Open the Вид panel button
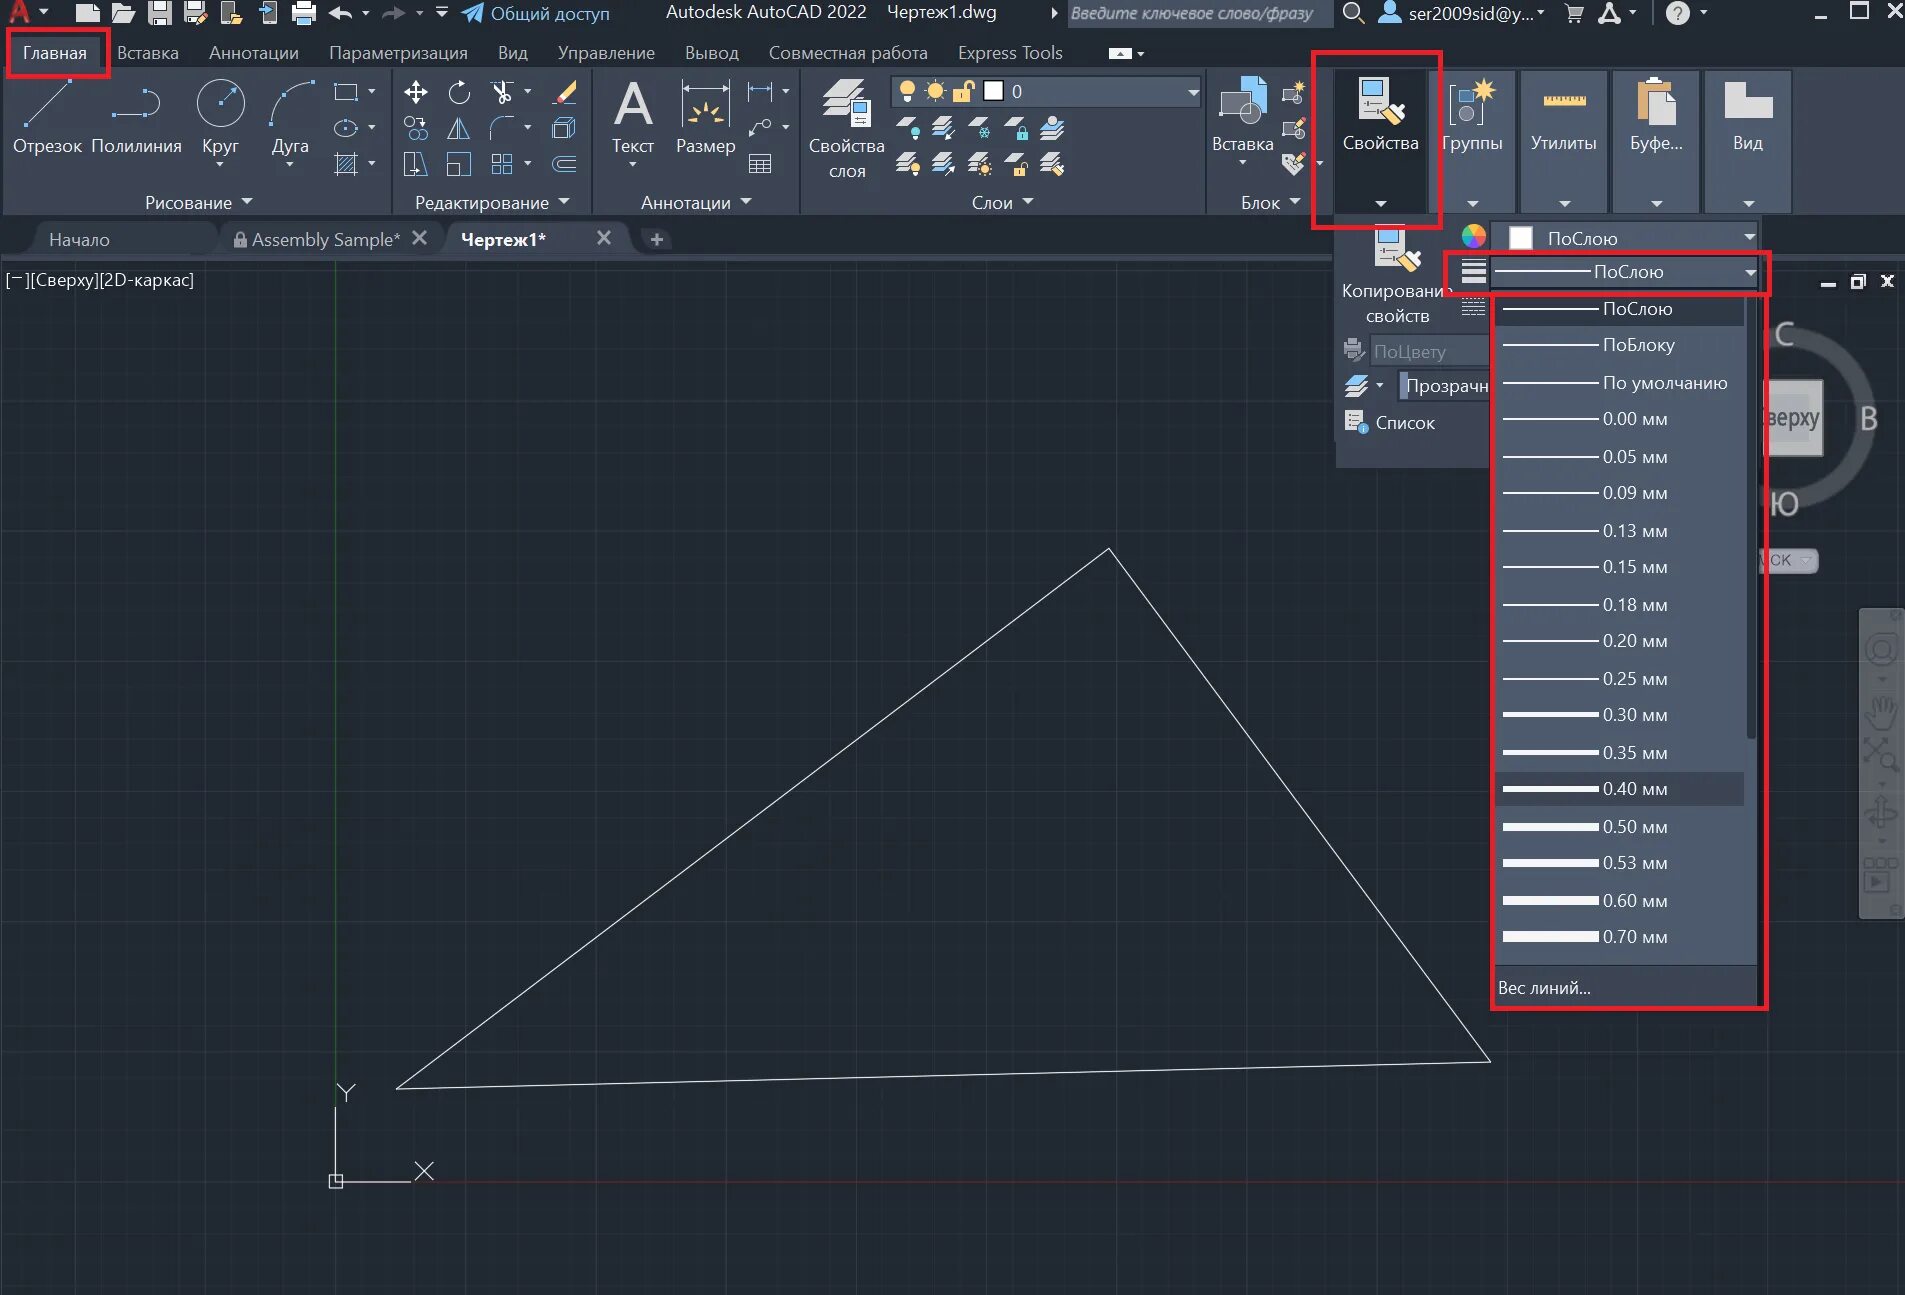Image resolution: width=1905 pixels, height=1295 pixels. (x=1748, y=140)
